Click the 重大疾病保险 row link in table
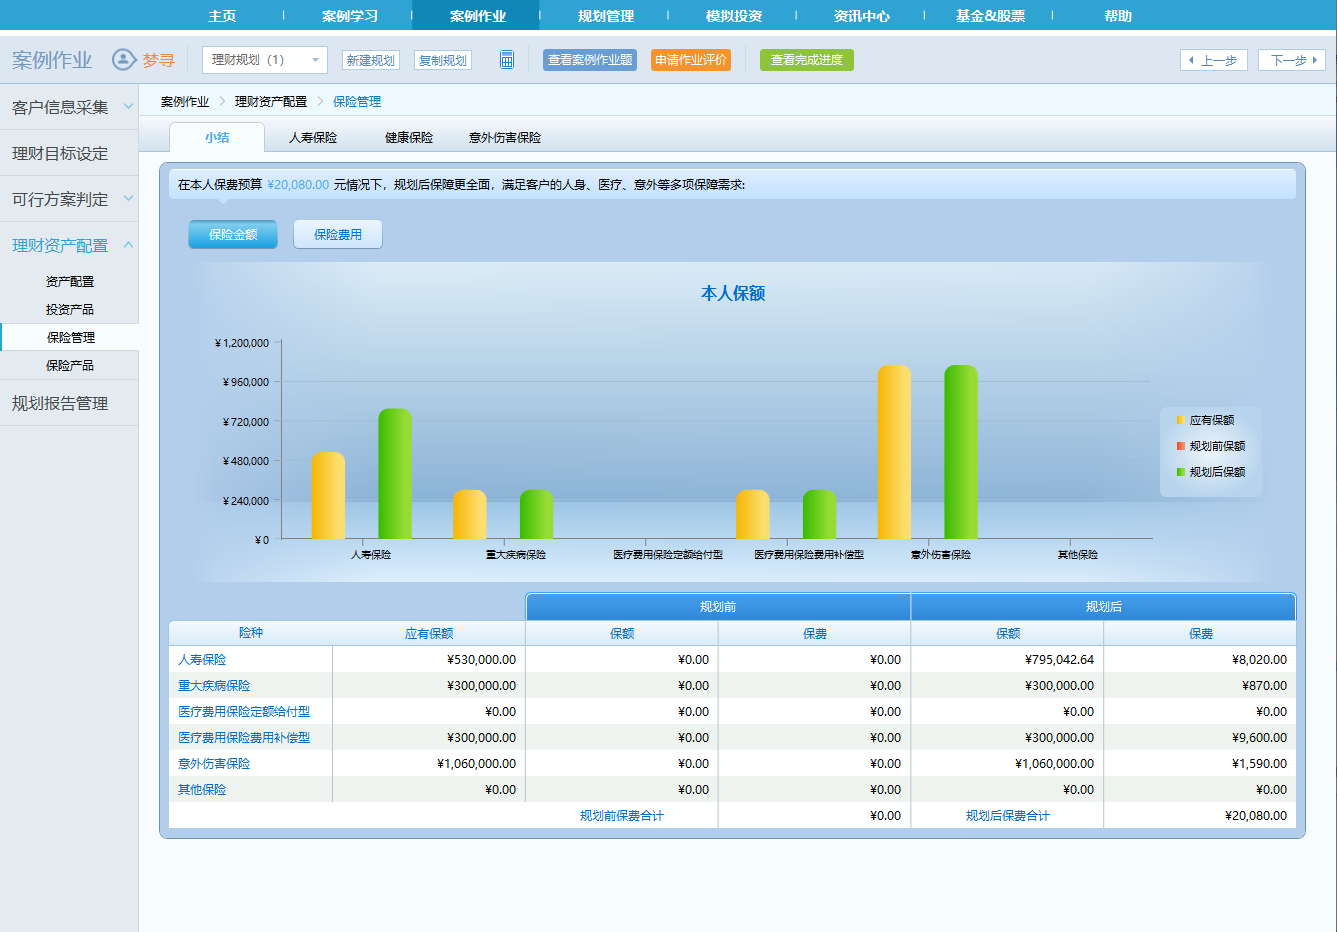 click(214, 686)
